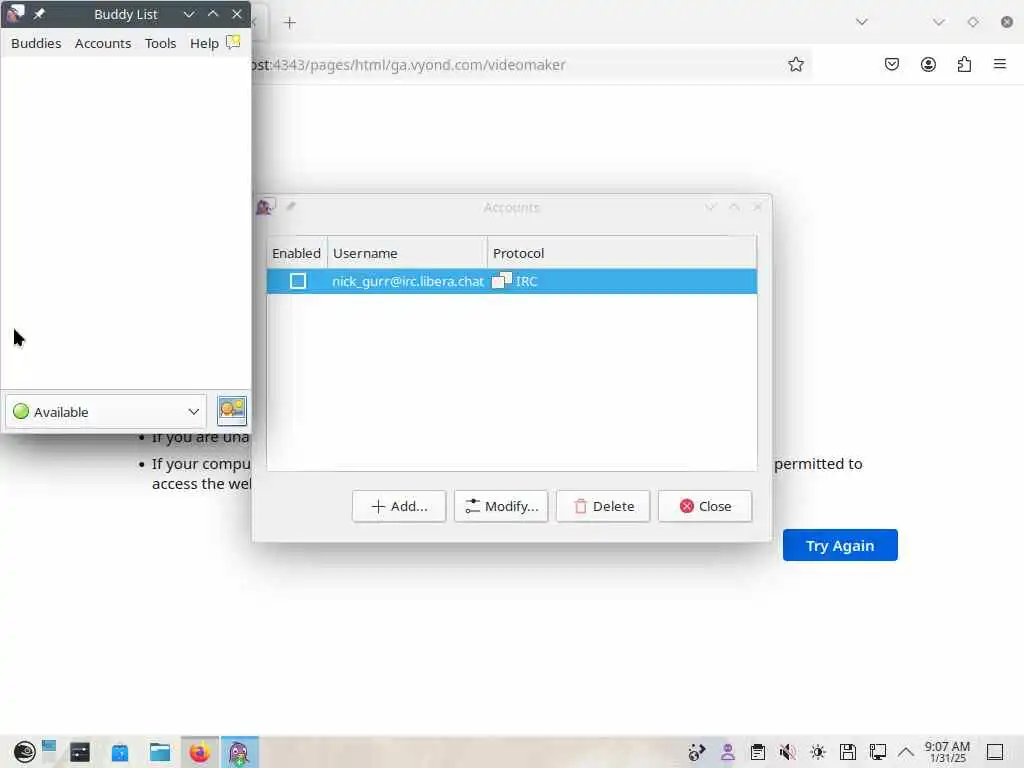
Task: Pin the Accounts dialog window
Action: coord(291,206)
